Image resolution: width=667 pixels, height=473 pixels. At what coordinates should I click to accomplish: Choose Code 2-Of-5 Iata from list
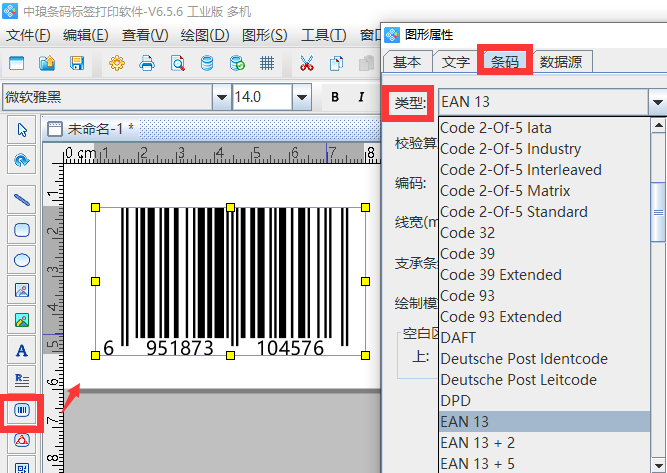click(x=544, y=128)
